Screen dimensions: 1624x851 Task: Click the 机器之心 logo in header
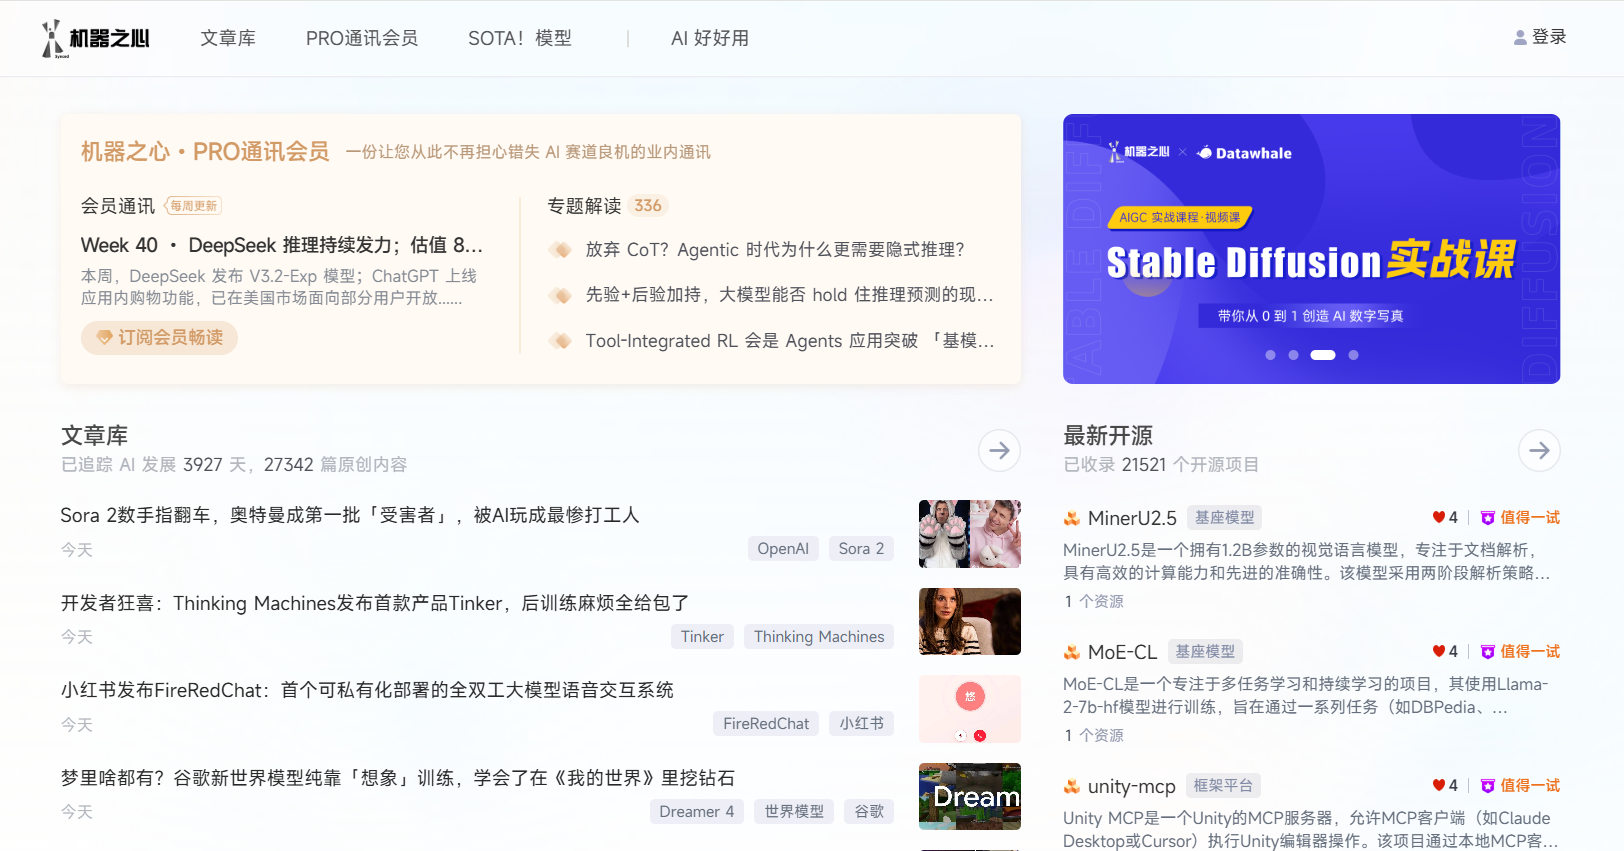96,38
